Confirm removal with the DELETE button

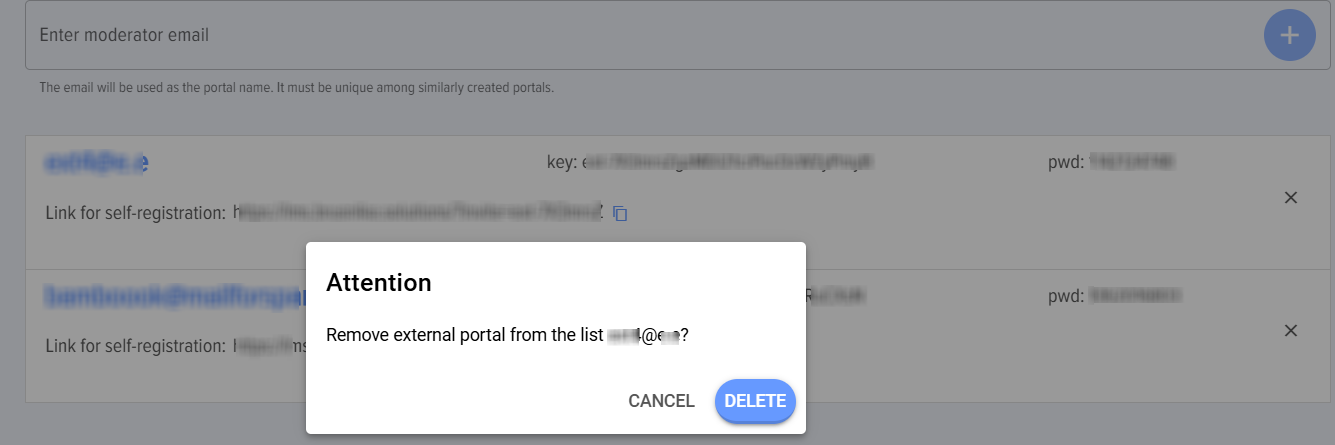755,401
